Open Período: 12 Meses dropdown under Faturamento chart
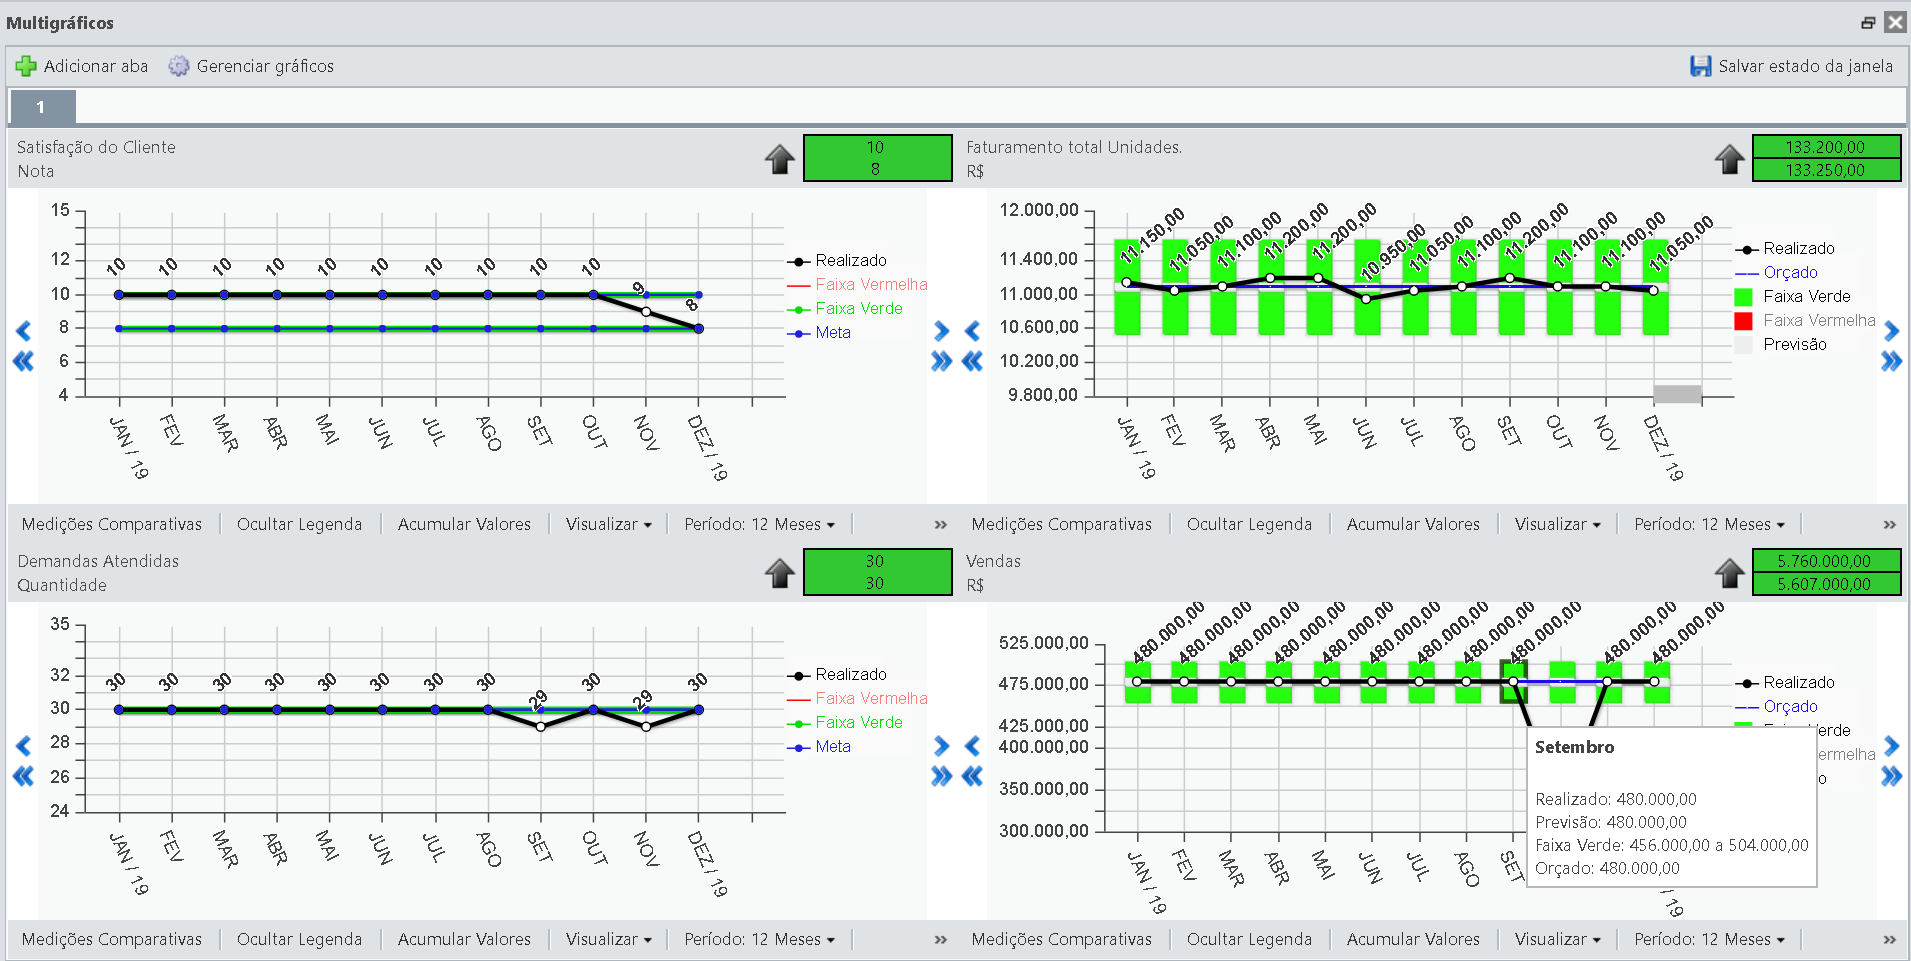Viewport: 1911px width, 961px height. [1709, 524]
